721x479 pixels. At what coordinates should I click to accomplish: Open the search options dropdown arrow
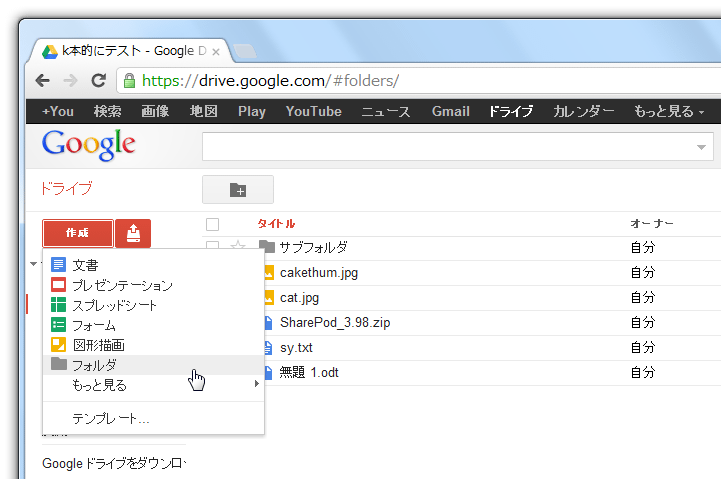[701, 147]
